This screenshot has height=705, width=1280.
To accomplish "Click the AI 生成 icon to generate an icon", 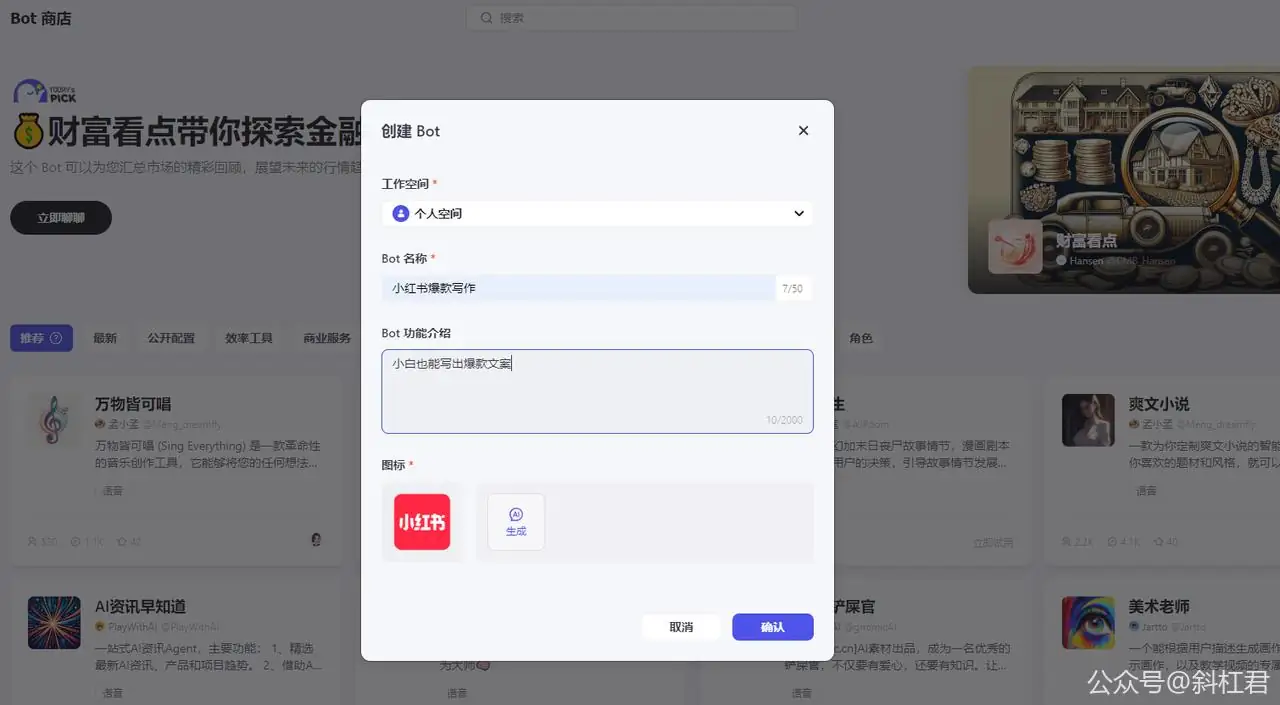I will point(515,521).
